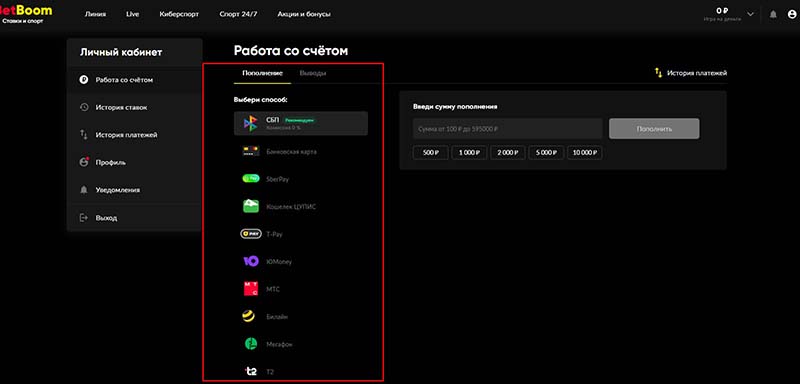Viewport: 800px width, 384px height.
Task: Choose the 1 000 ₽ preset amount
Action: 469,153
